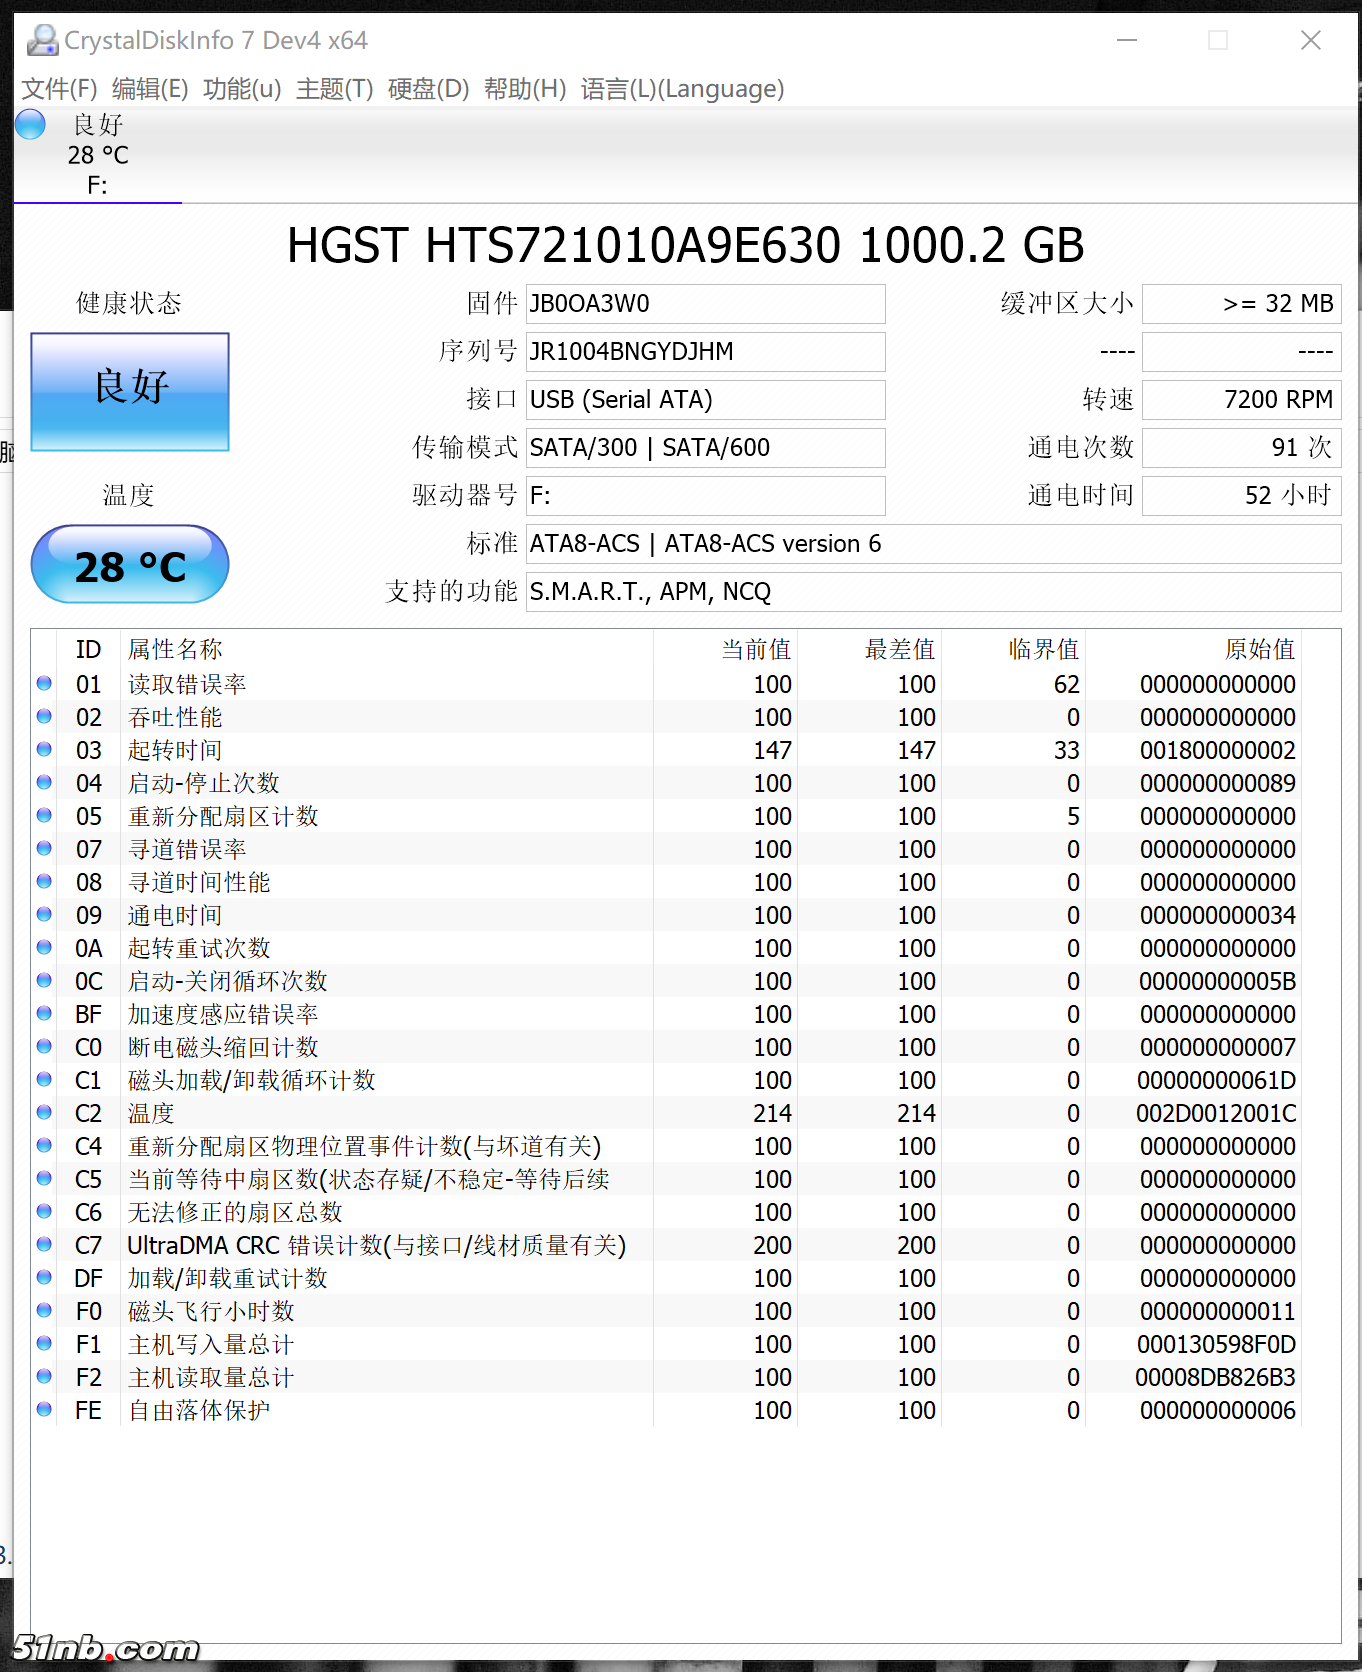
Task: Open the 功能(u) menu
Action: [x=242, y=89]
